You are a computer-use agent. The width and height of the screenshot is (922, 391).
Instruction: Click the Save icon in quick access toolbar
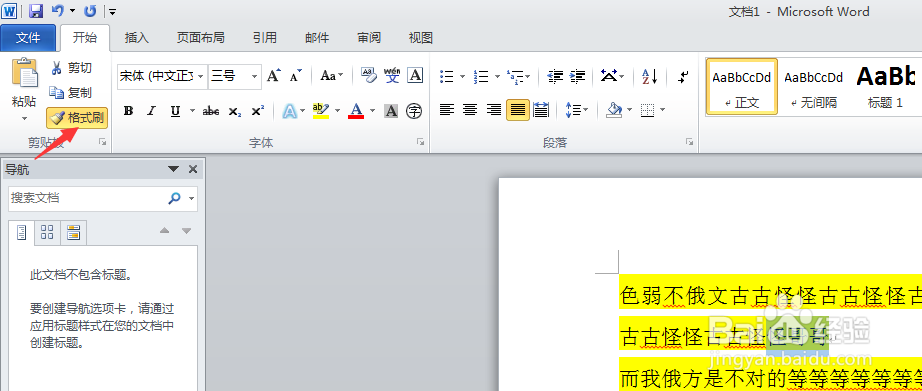(35, 11)
